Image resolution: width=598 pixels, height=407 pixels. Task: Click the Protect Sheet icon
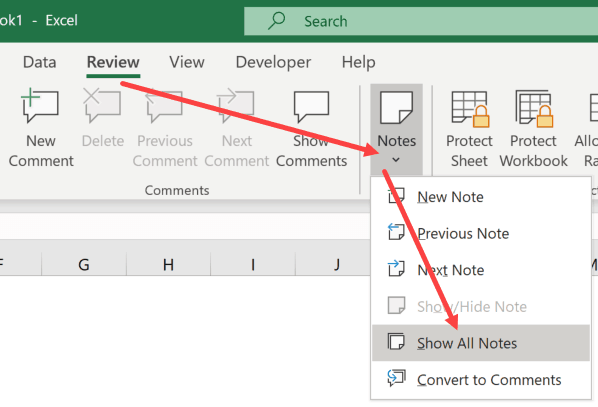coord(470,109)
